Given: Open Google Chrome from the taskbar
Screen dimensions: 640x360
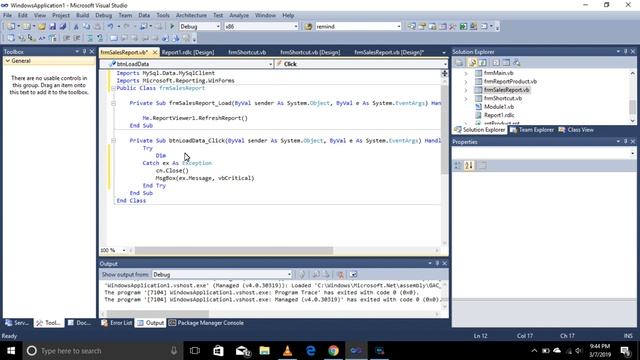Looking at the screenshot, I should (333, 351).
